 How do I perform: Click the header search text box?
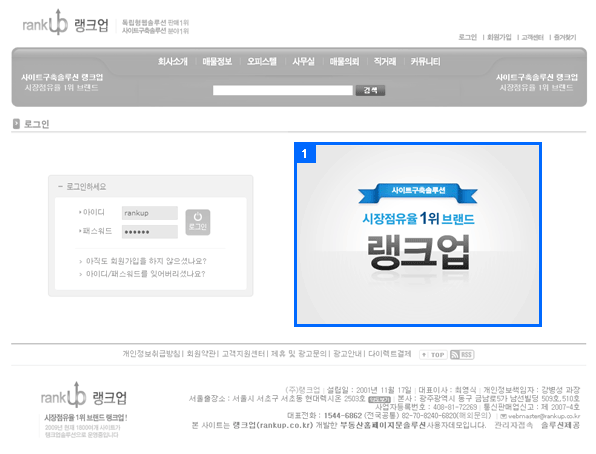283,90
